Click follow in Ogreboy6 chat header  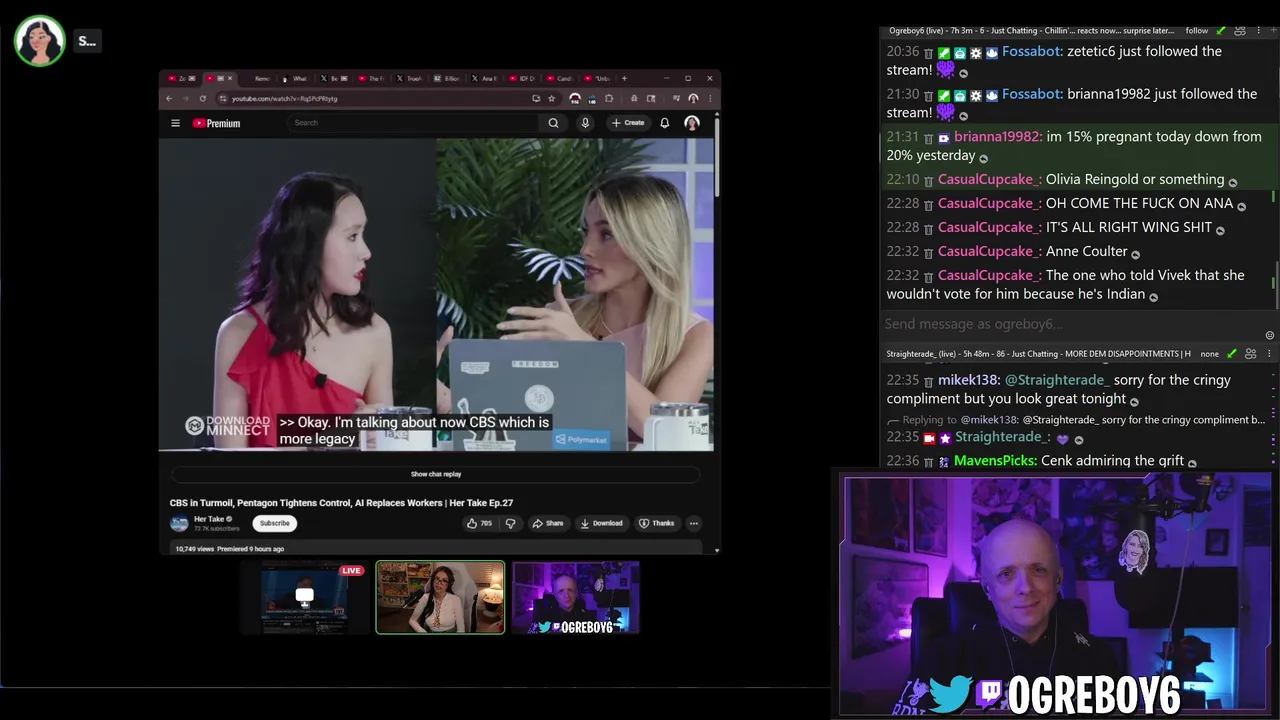coord(1197,31)
